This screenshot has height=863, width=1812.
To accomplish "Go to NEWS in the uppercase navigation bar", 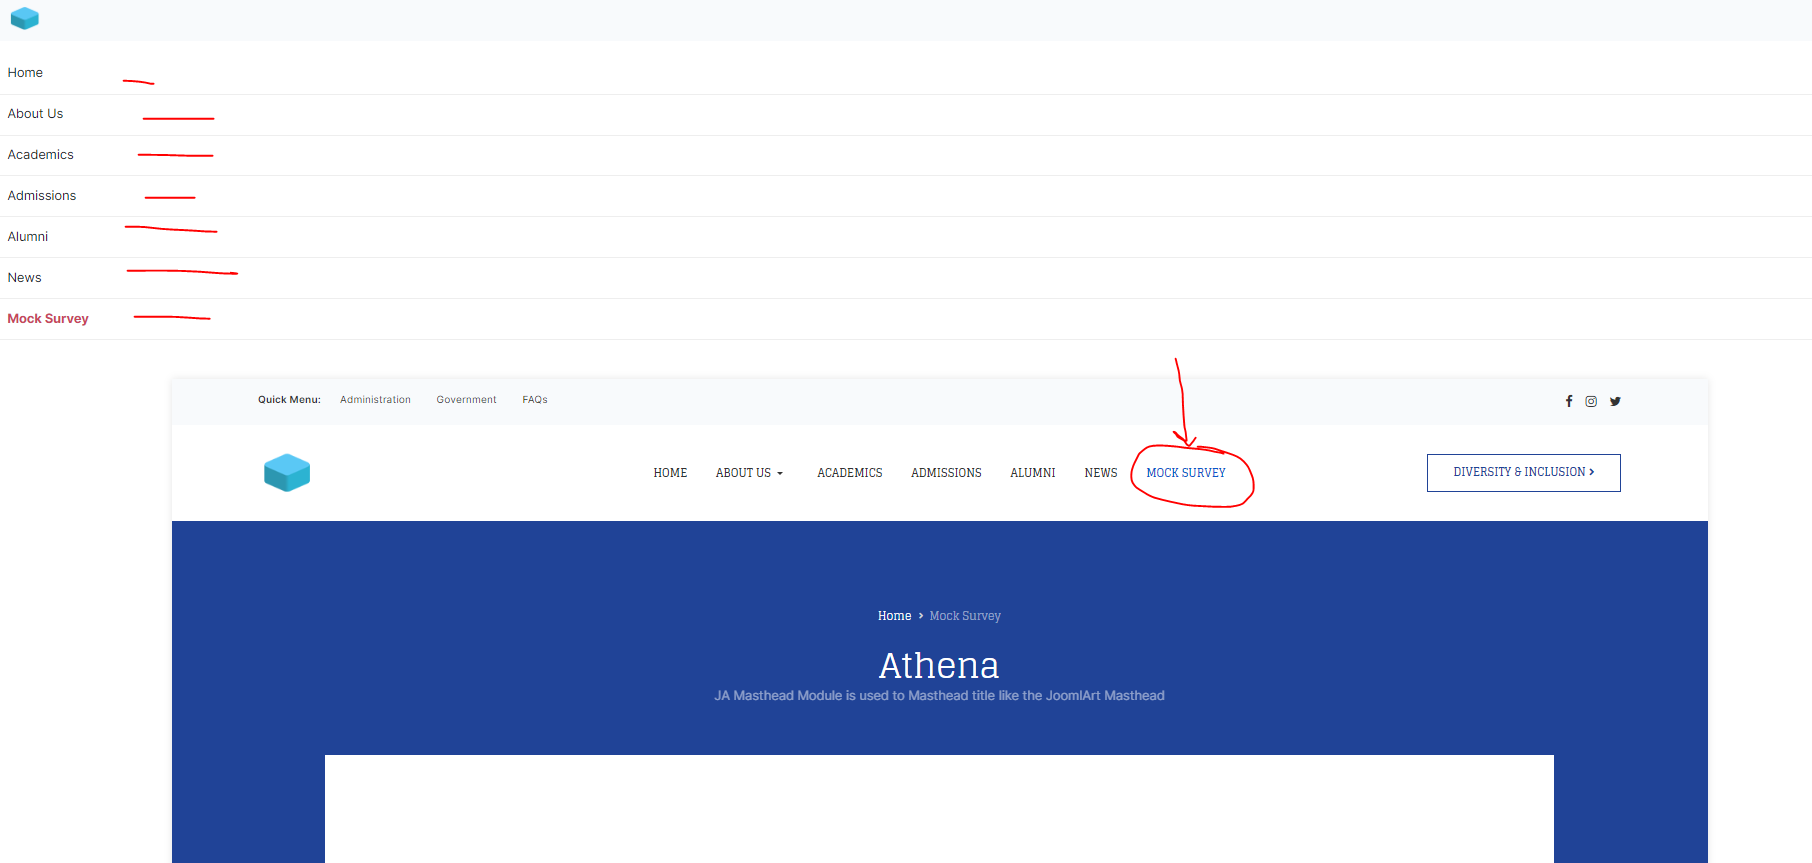I will 1101,473.
